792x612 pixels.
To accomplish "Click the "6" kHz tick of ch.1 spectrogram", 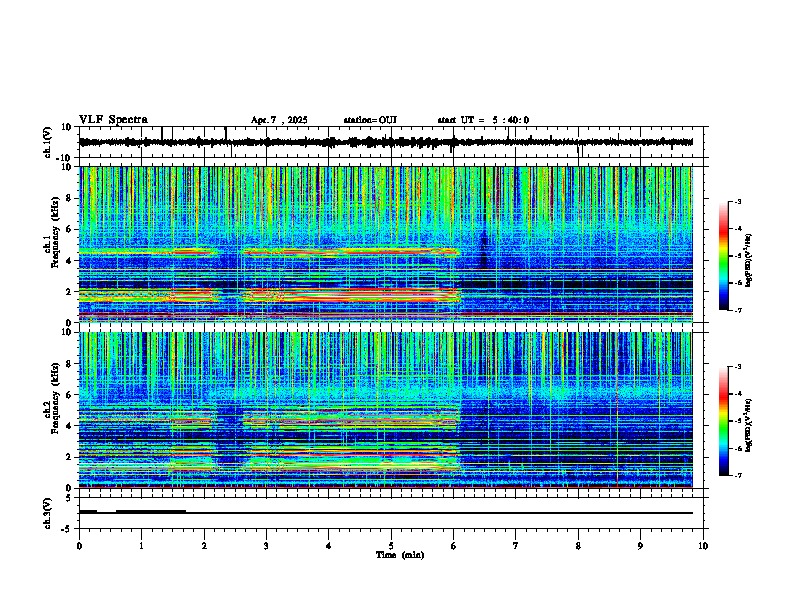I will tap(69, 229).
